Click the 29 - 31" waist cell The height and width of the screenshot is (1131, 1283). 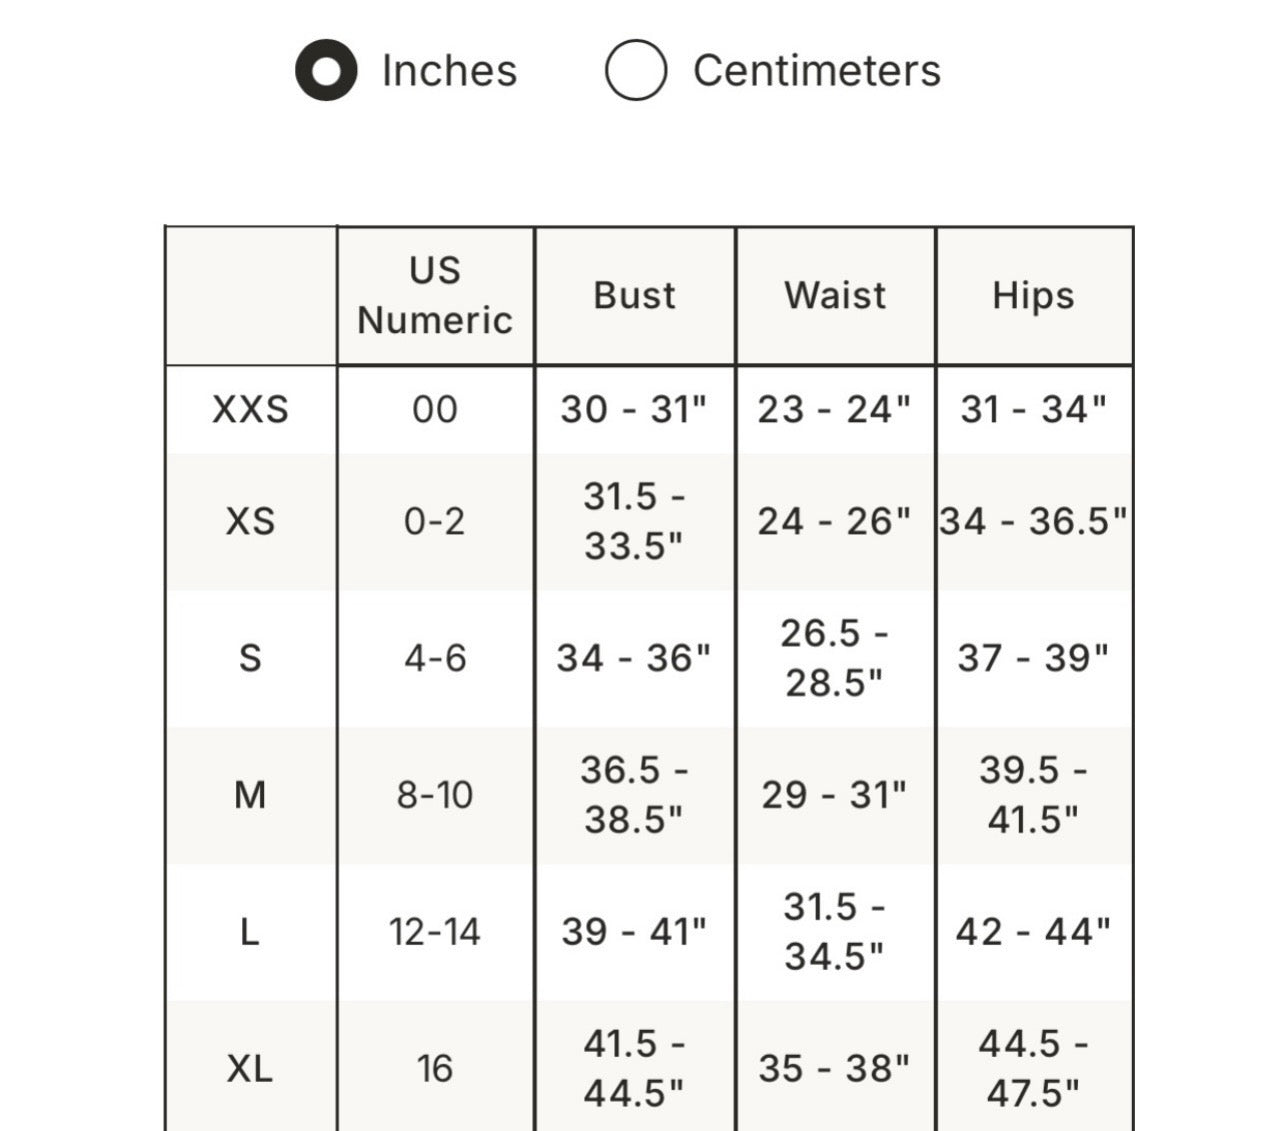coord(834,796)
